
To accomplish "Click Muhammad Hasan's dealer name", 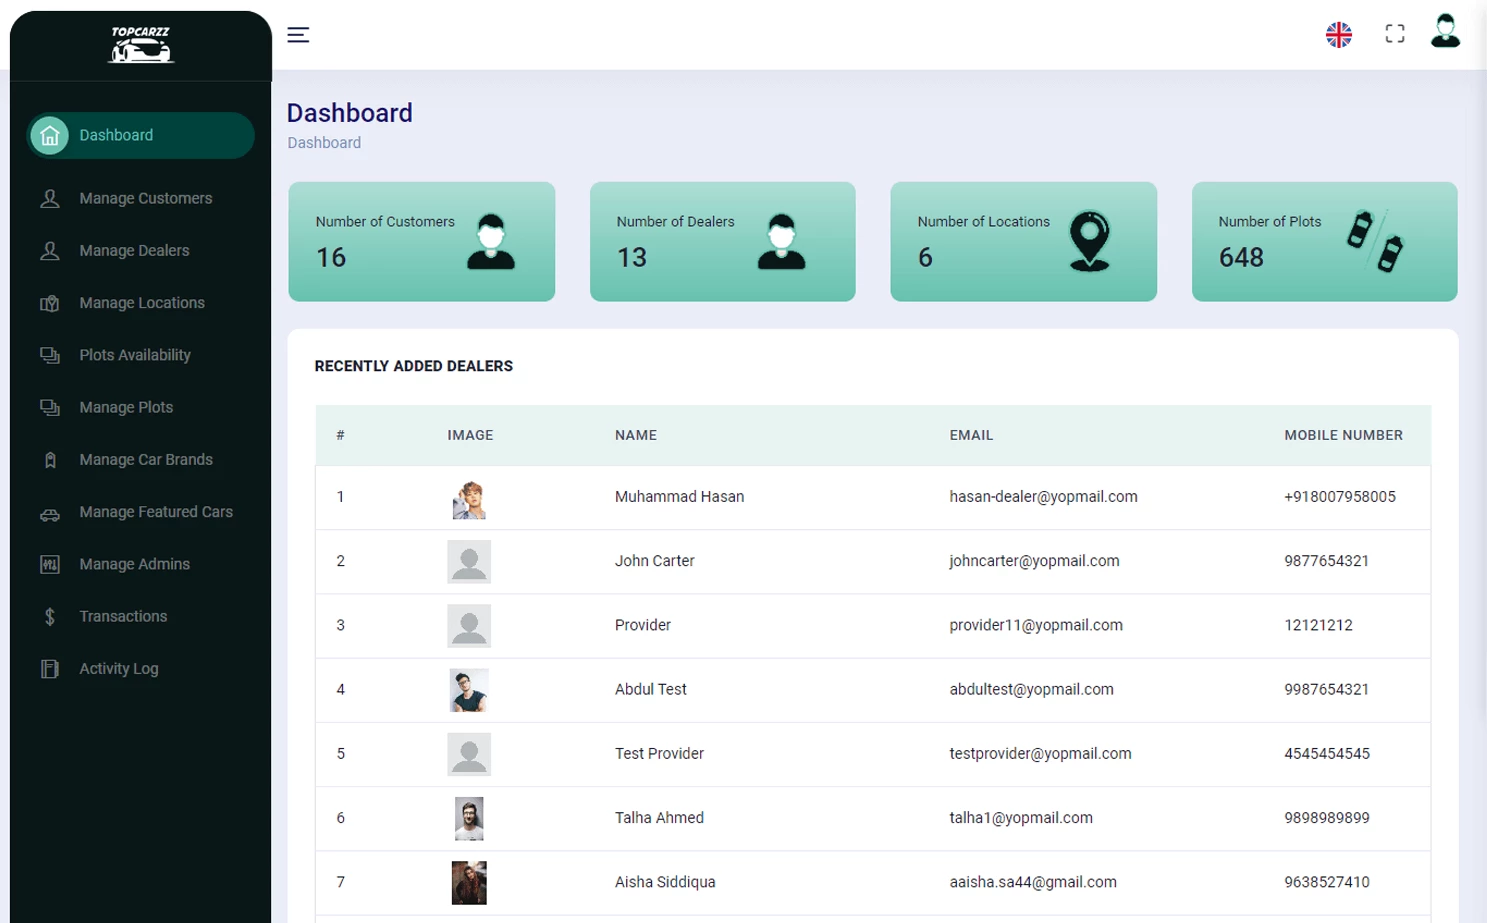I will pyautogui.click(x=679, y=496).
